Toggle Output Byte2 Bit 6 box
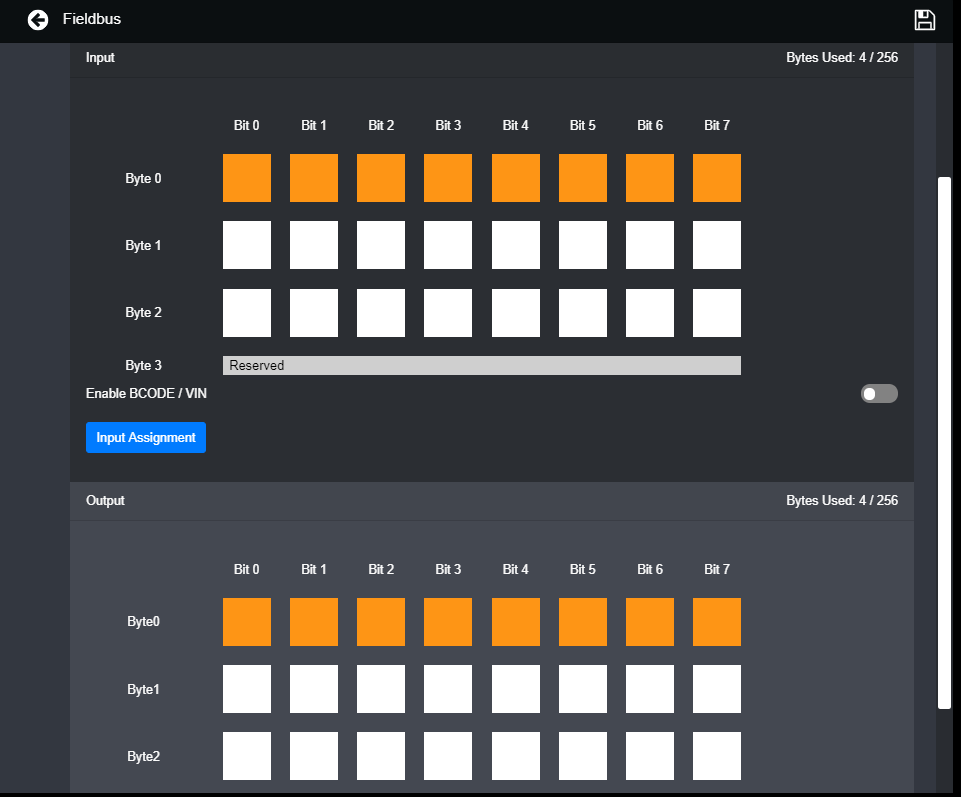The width and height of the screenshot is (961, 797). coord(650,756)
